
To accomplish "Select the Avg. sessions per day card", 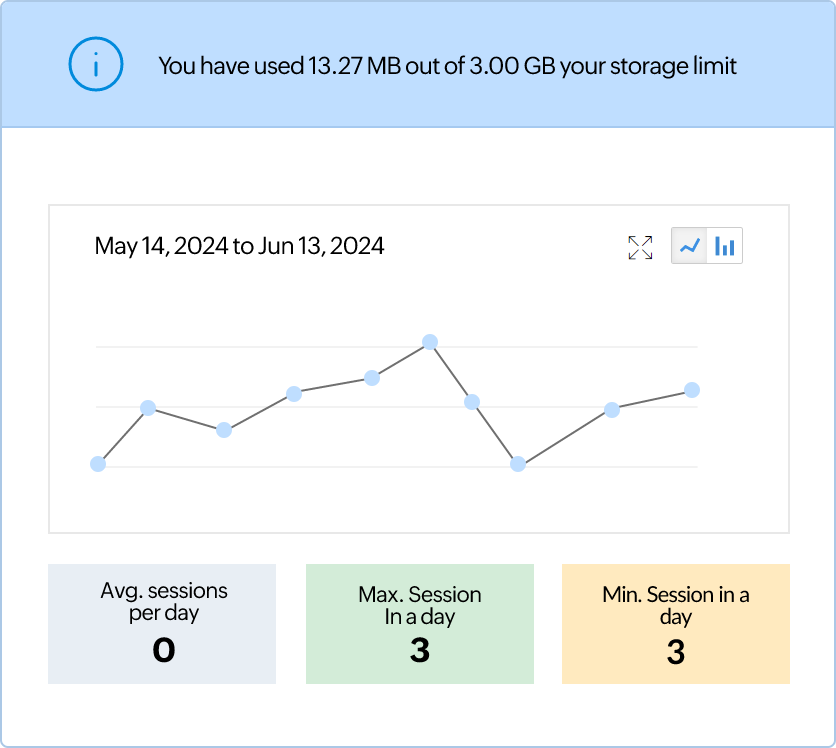I will (162, 624).
